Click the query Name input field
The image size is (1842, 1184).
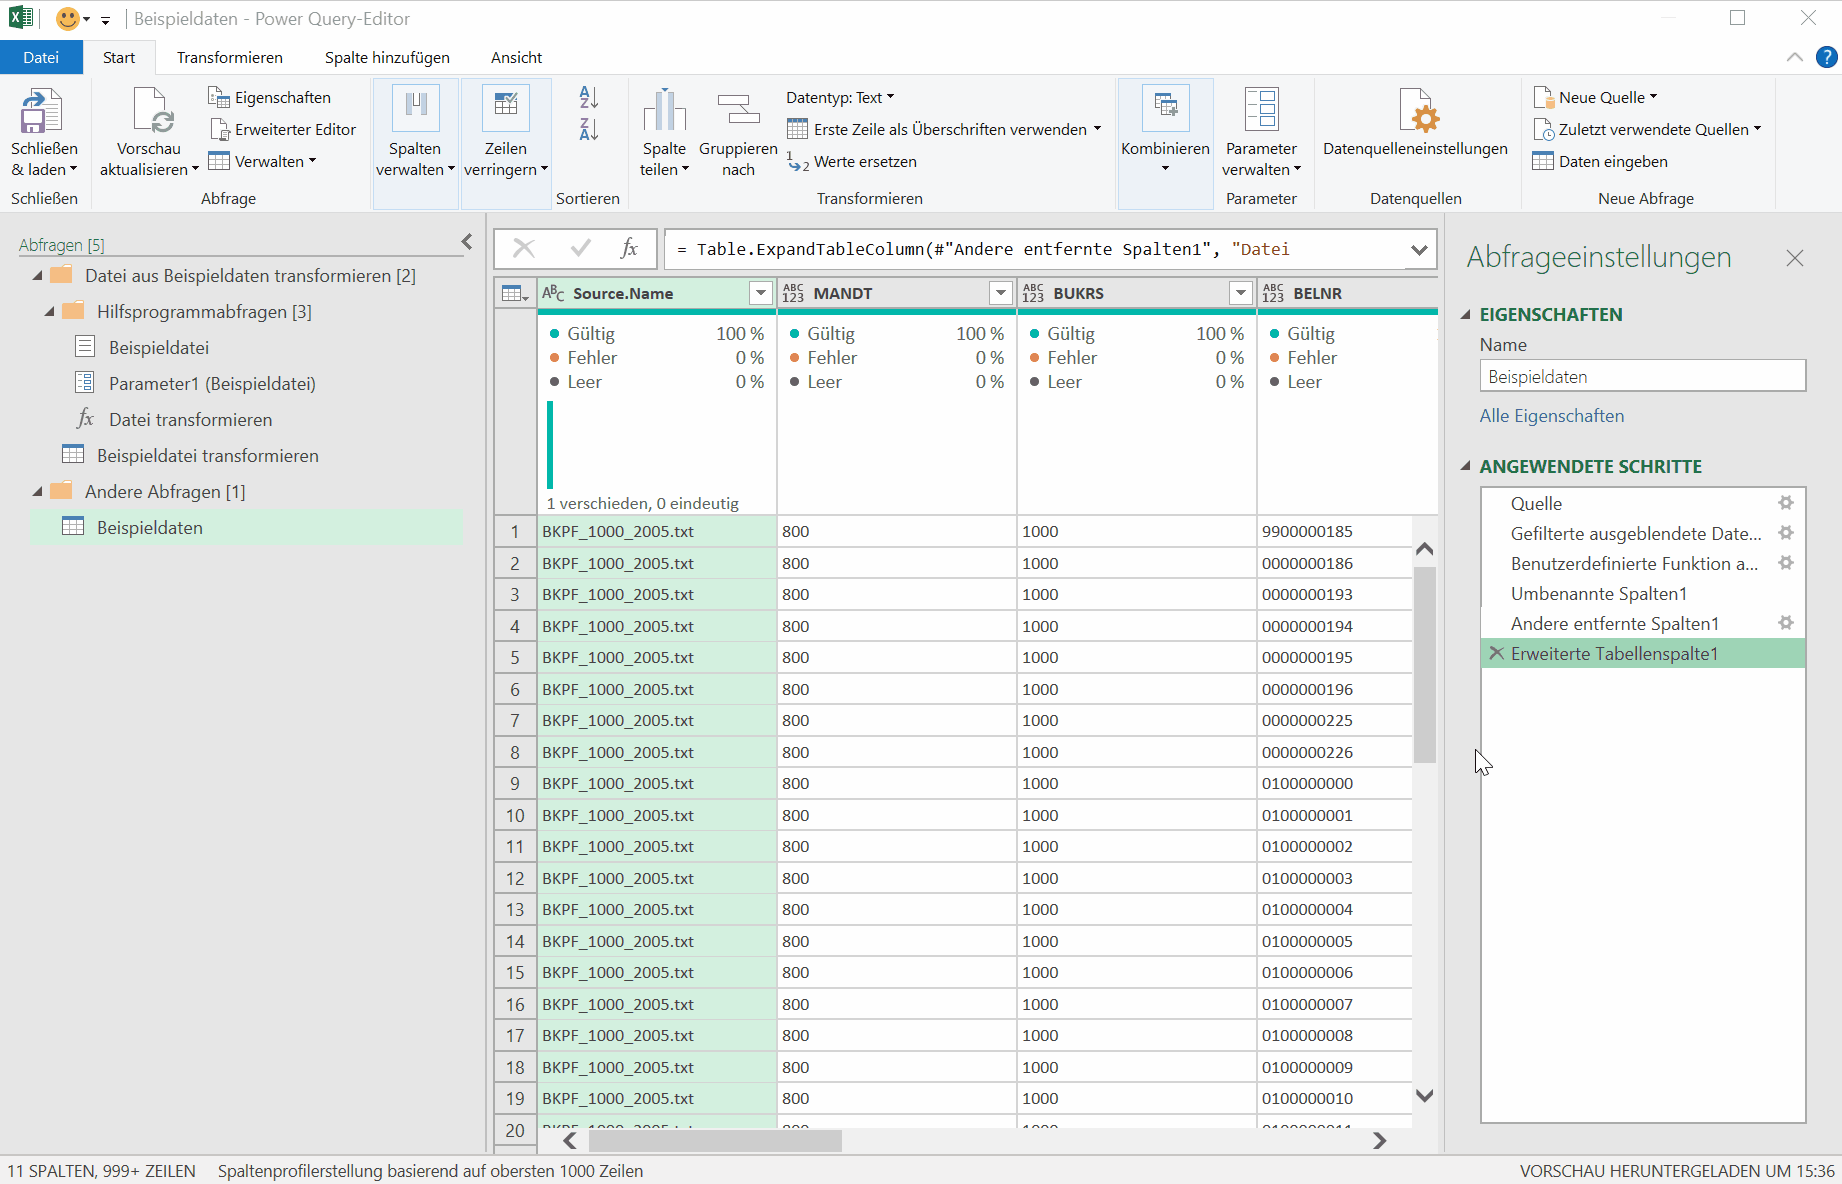[x=1642, y=377]
